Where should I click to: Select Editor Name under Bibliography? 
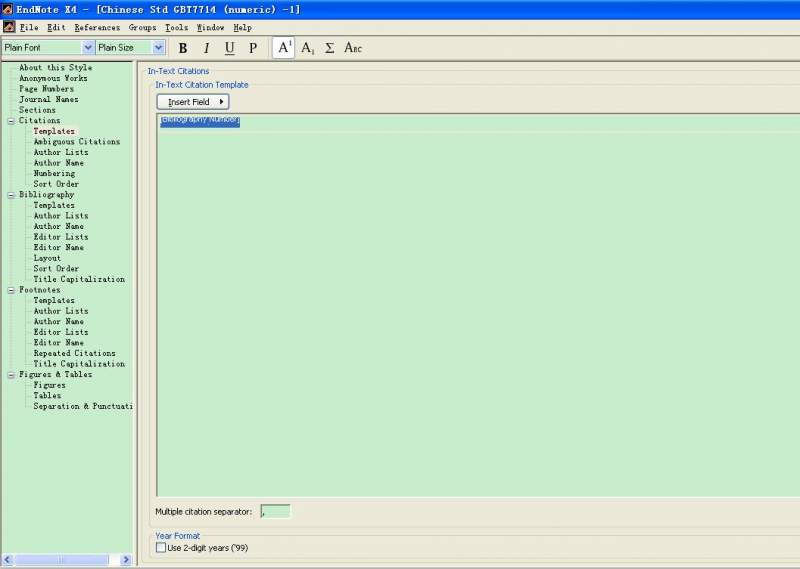click(x=59, y=248)
